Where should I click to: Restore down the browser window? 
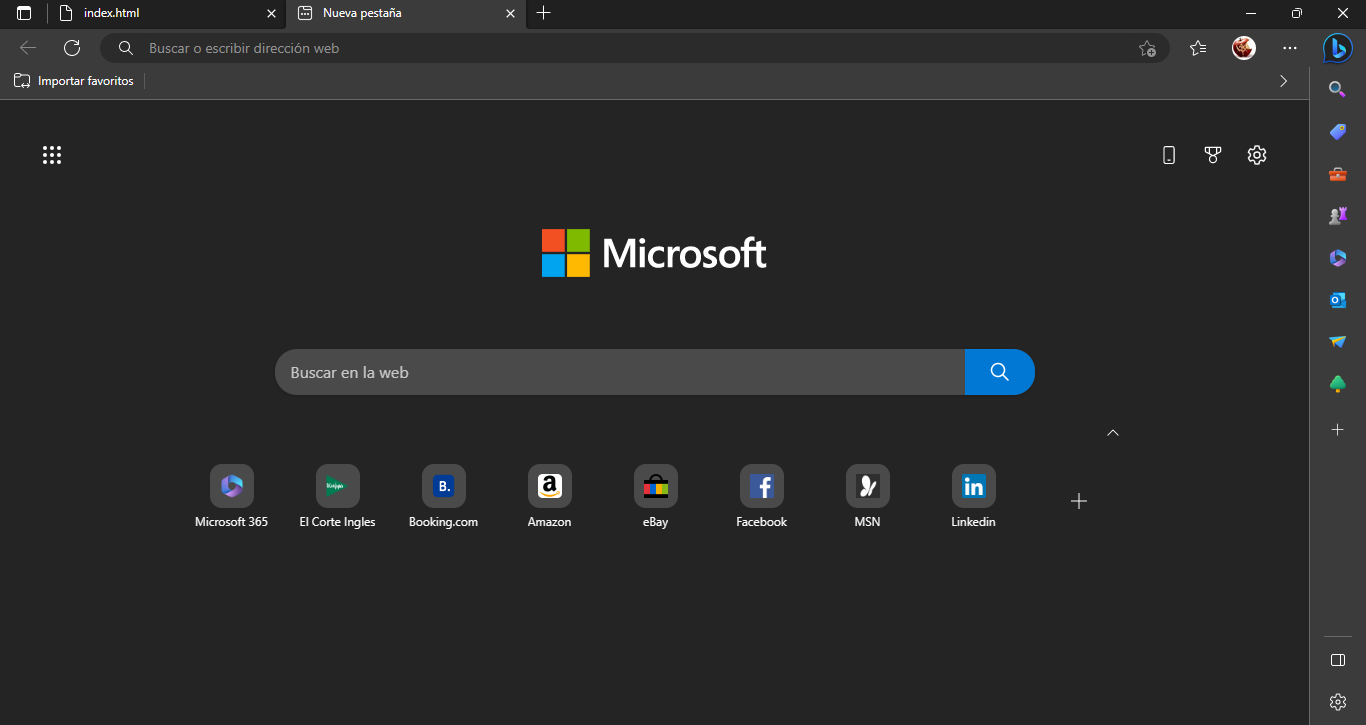tap(1297, 13)
